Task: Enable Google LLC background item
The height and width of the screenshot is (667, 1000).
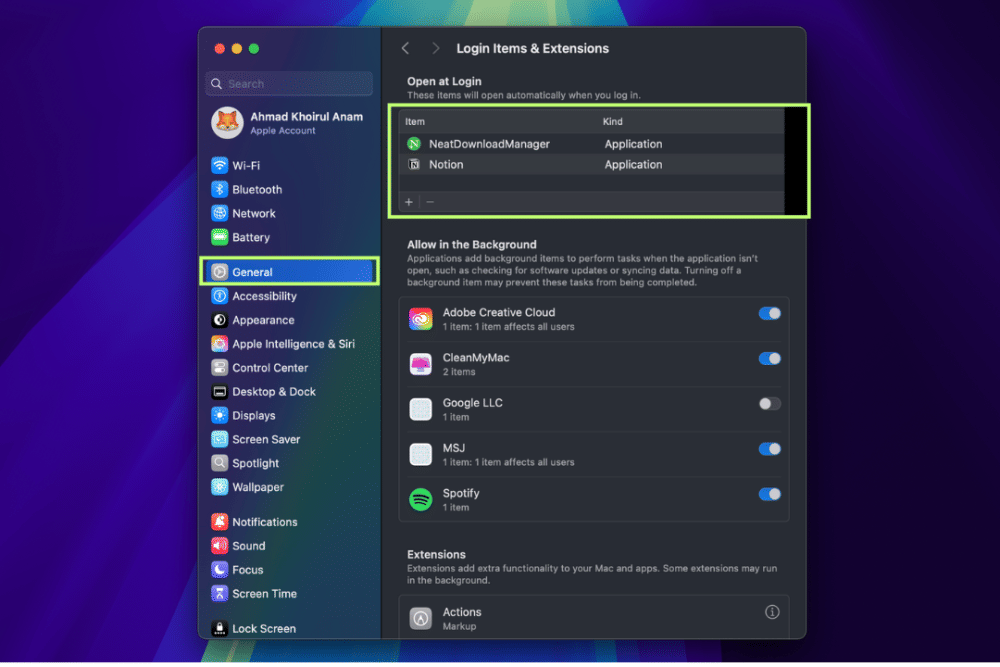Action: tap(769, 404)
